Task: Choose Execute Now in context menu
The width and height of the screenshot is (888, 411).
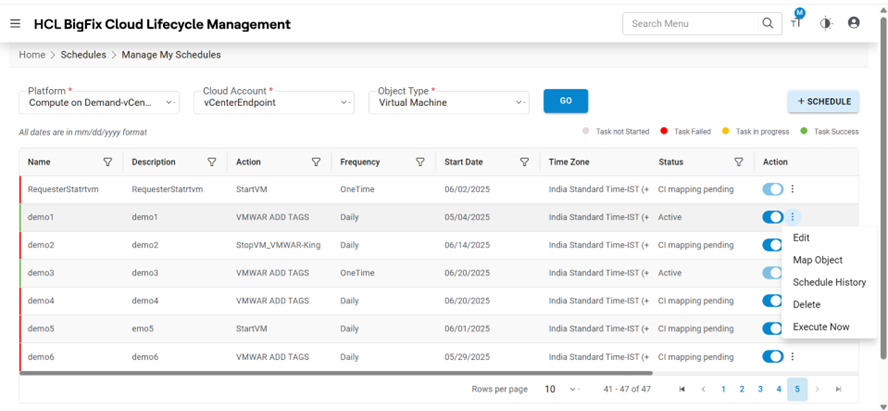Action: tap(821, 327)
